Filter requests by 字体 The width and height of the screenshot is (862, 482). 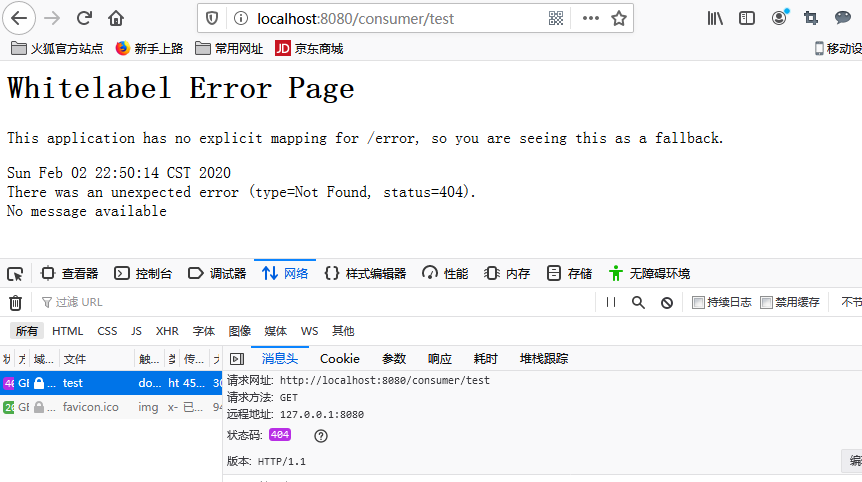coord(203,331)
